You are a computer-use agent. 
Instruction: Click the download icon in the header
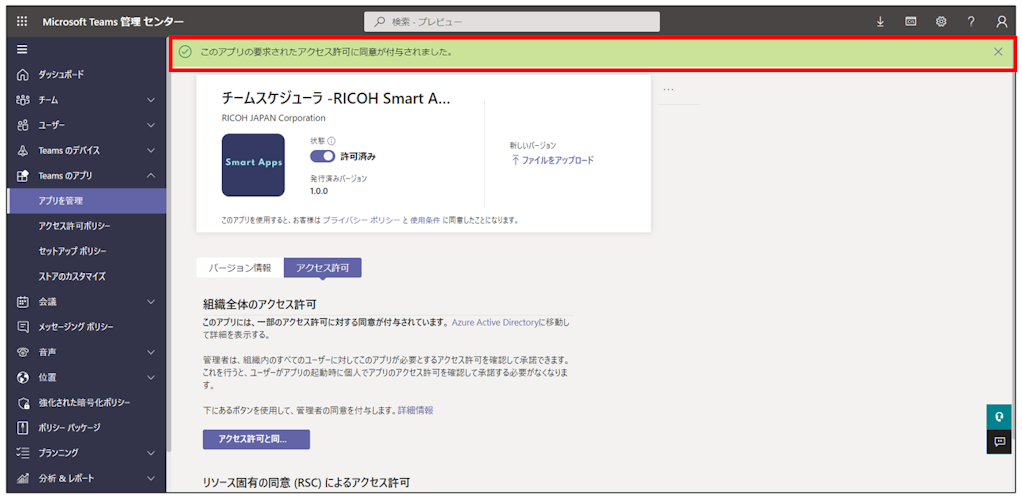881,22
